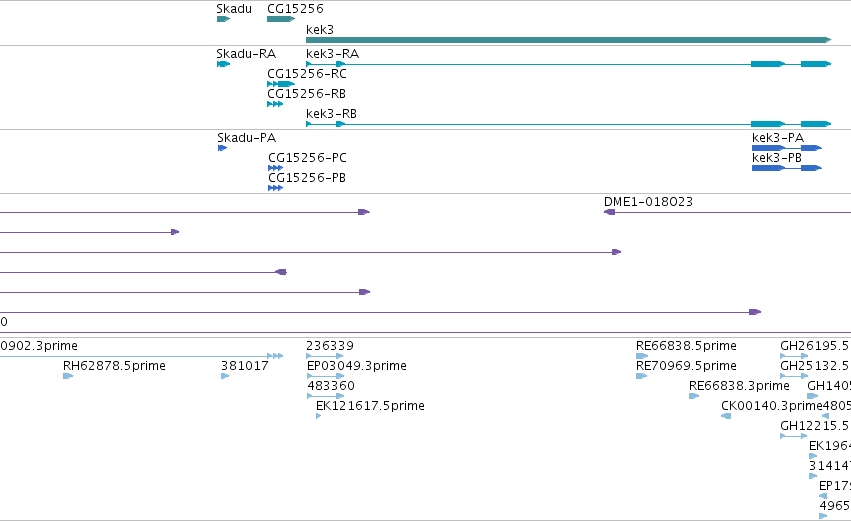Select the GH25132 EST feature
Screen dimensions: 851x521
tap(794, 376)
